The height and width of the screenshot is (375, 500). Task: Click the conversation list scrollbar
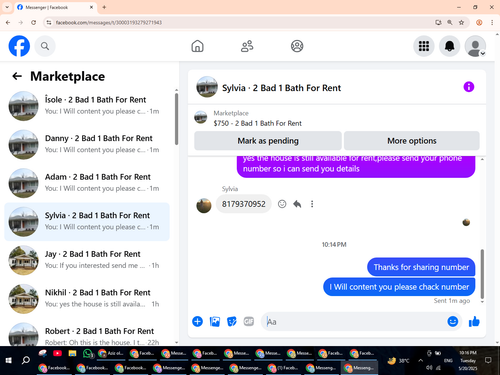[x=176, y=119]
